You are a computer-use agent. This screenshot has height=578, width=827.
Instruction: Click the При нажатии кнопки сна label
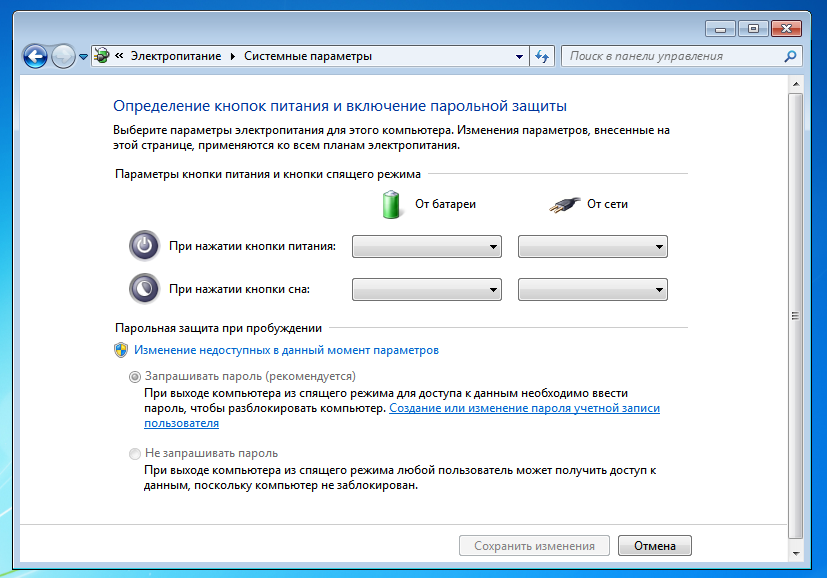[239, 289]
